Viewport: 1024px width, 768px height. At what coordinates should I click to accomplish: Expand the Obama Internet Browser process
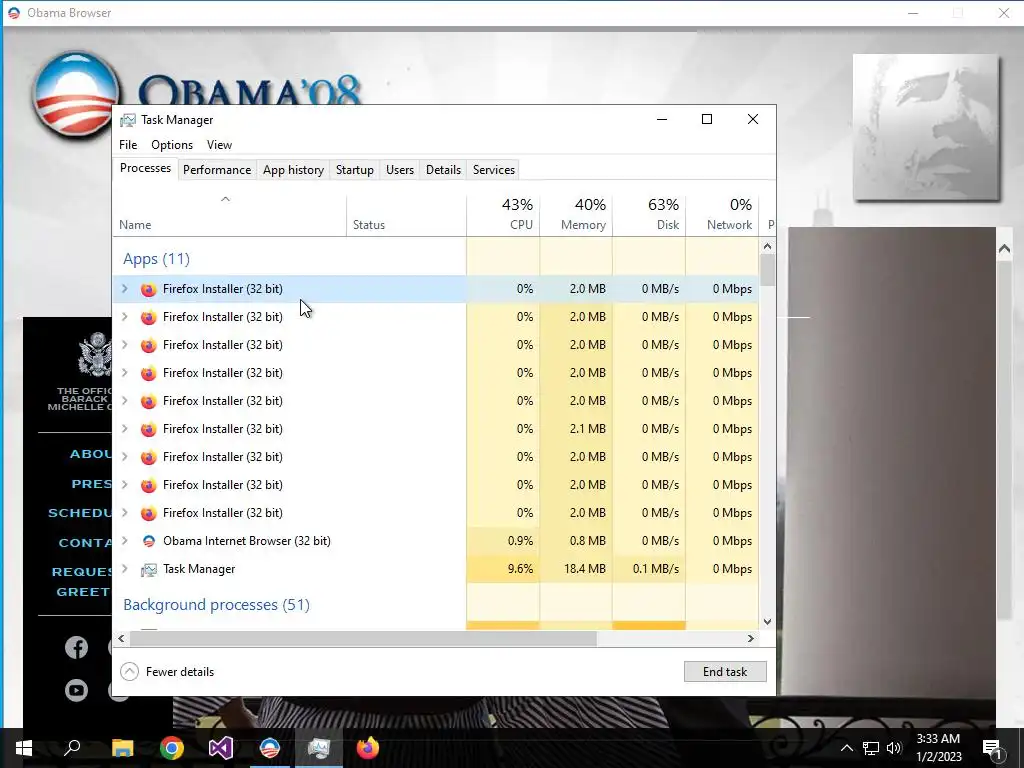[125, 541]
